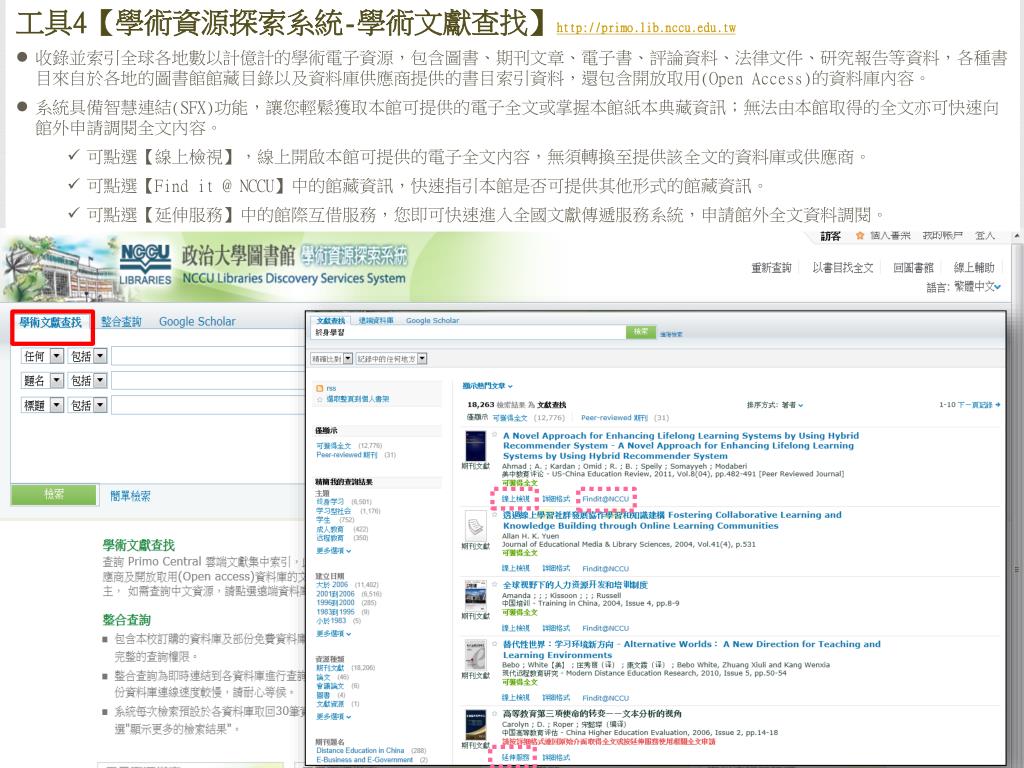Click the document icon of the second result
1024x768 pixels.
pos(477,526)
